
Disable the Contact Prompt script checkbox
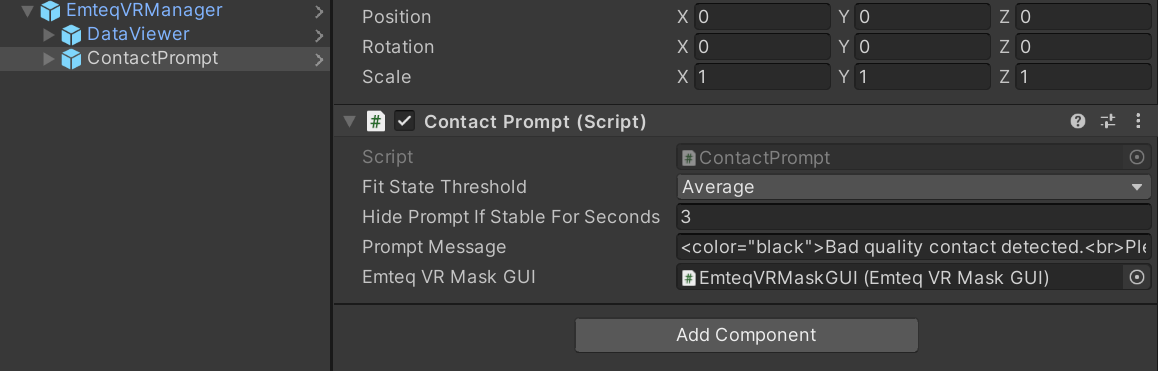[x=405, y=122]
